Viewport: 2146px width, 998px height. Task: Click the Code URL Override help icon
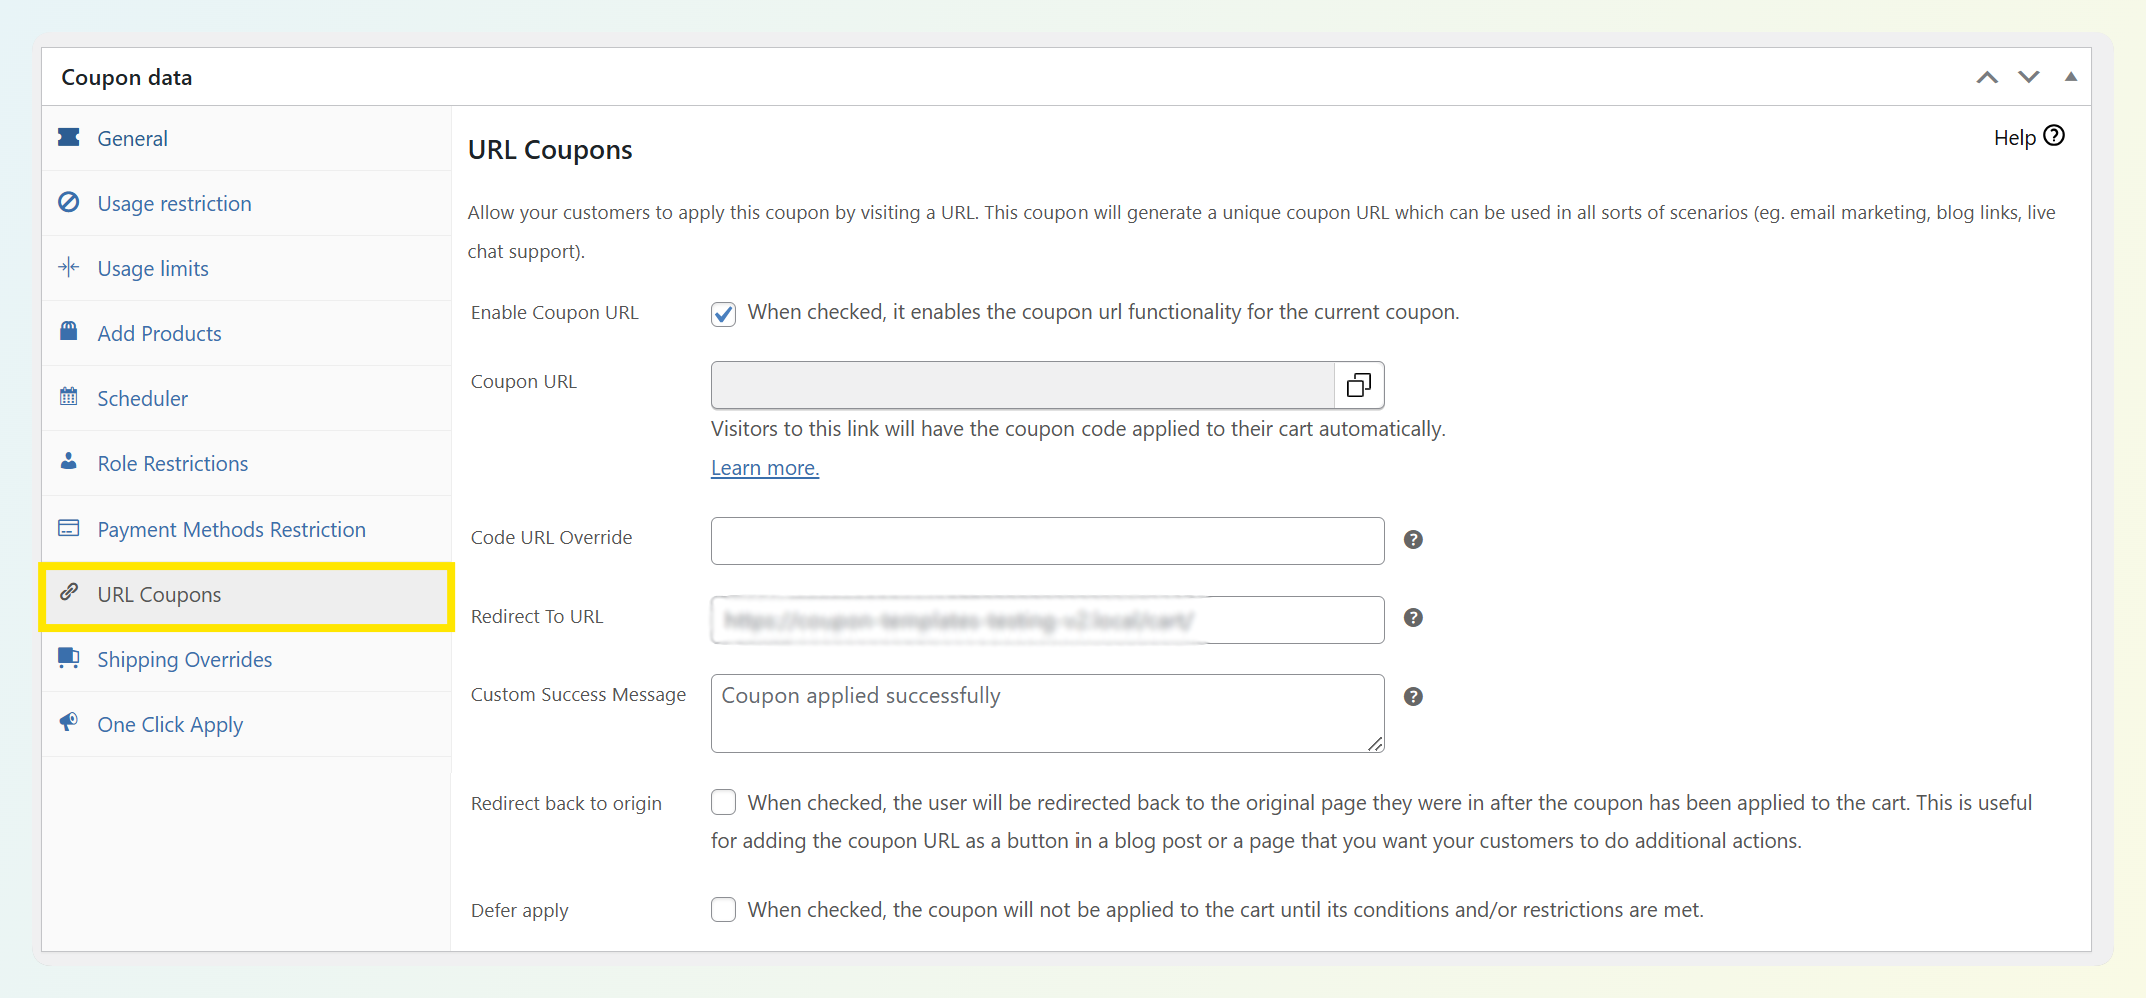tap(1412, 540)
